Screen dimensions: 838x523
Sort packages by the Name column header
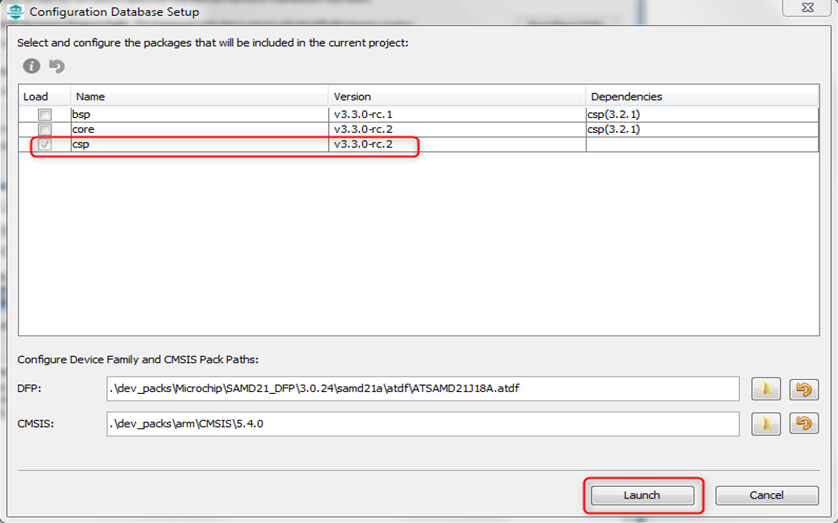pyautogui.click(x=198, y=97)
